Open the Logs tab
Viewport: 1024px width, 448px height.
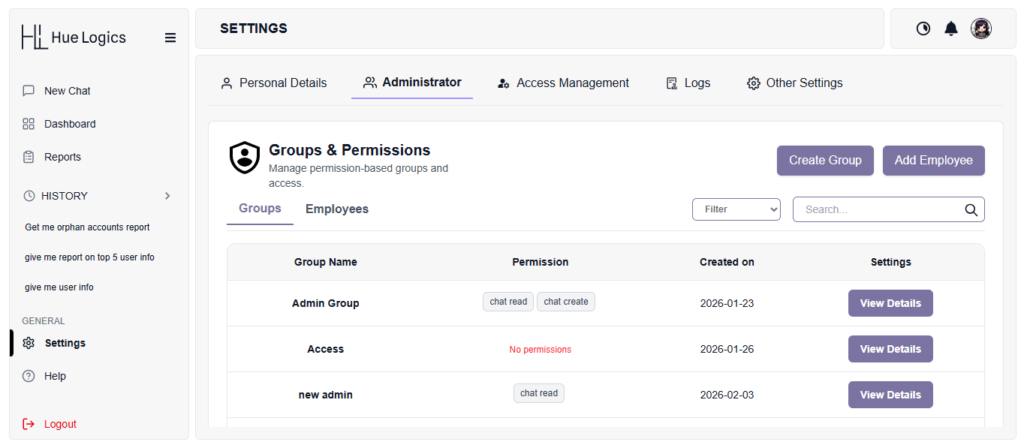pyautogui.click(x=688, y=83)
